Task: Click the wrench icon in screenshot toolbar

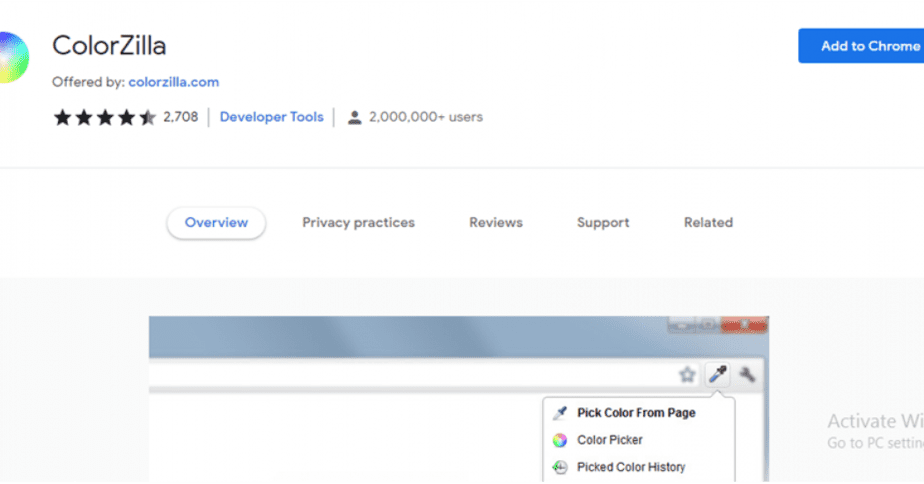Action: point(747,374)
